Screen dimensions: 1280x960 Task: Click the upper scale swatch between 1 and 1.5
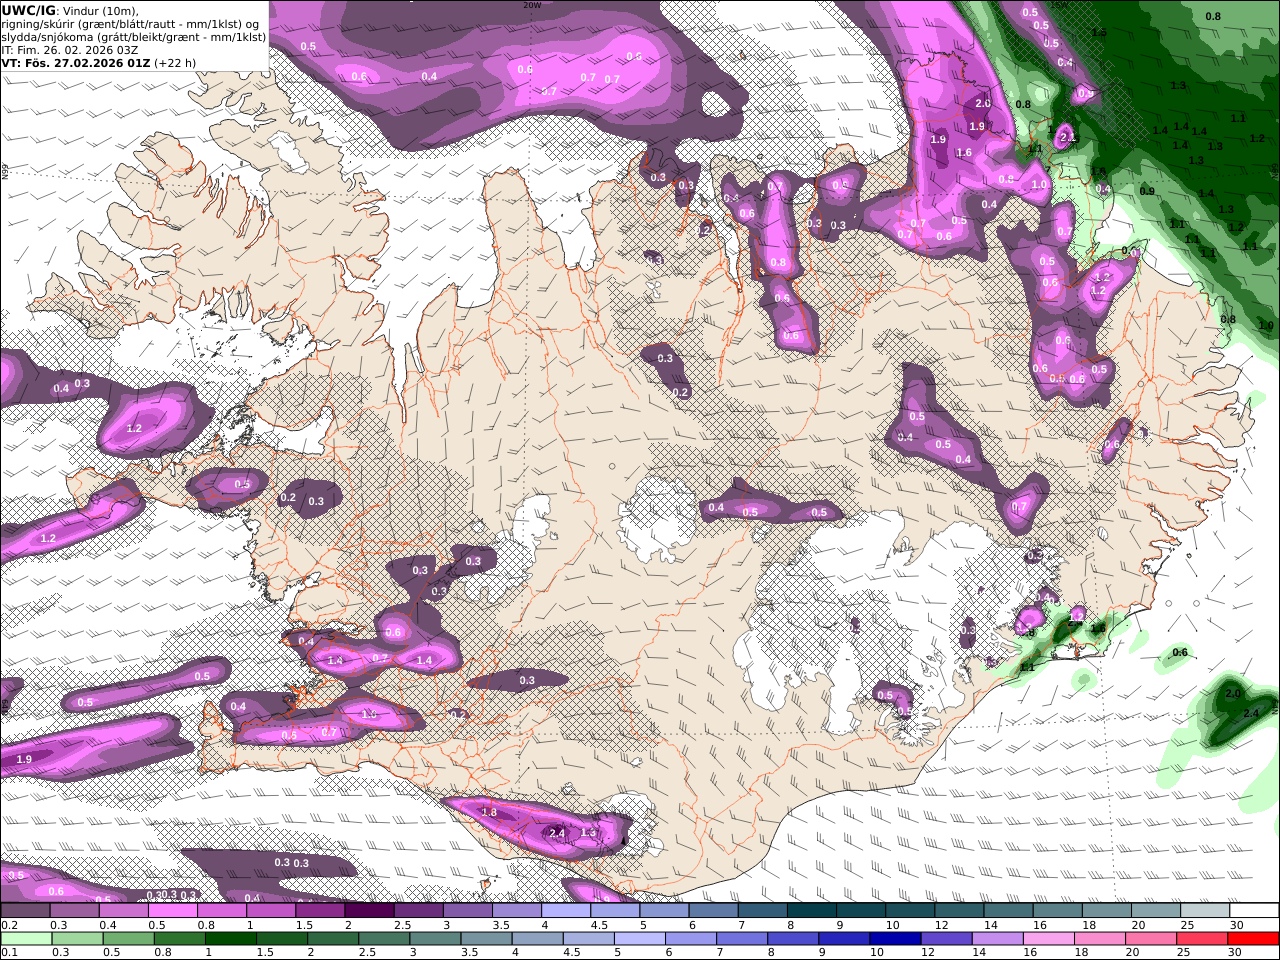pyautogui.click(x=272, y=911)
